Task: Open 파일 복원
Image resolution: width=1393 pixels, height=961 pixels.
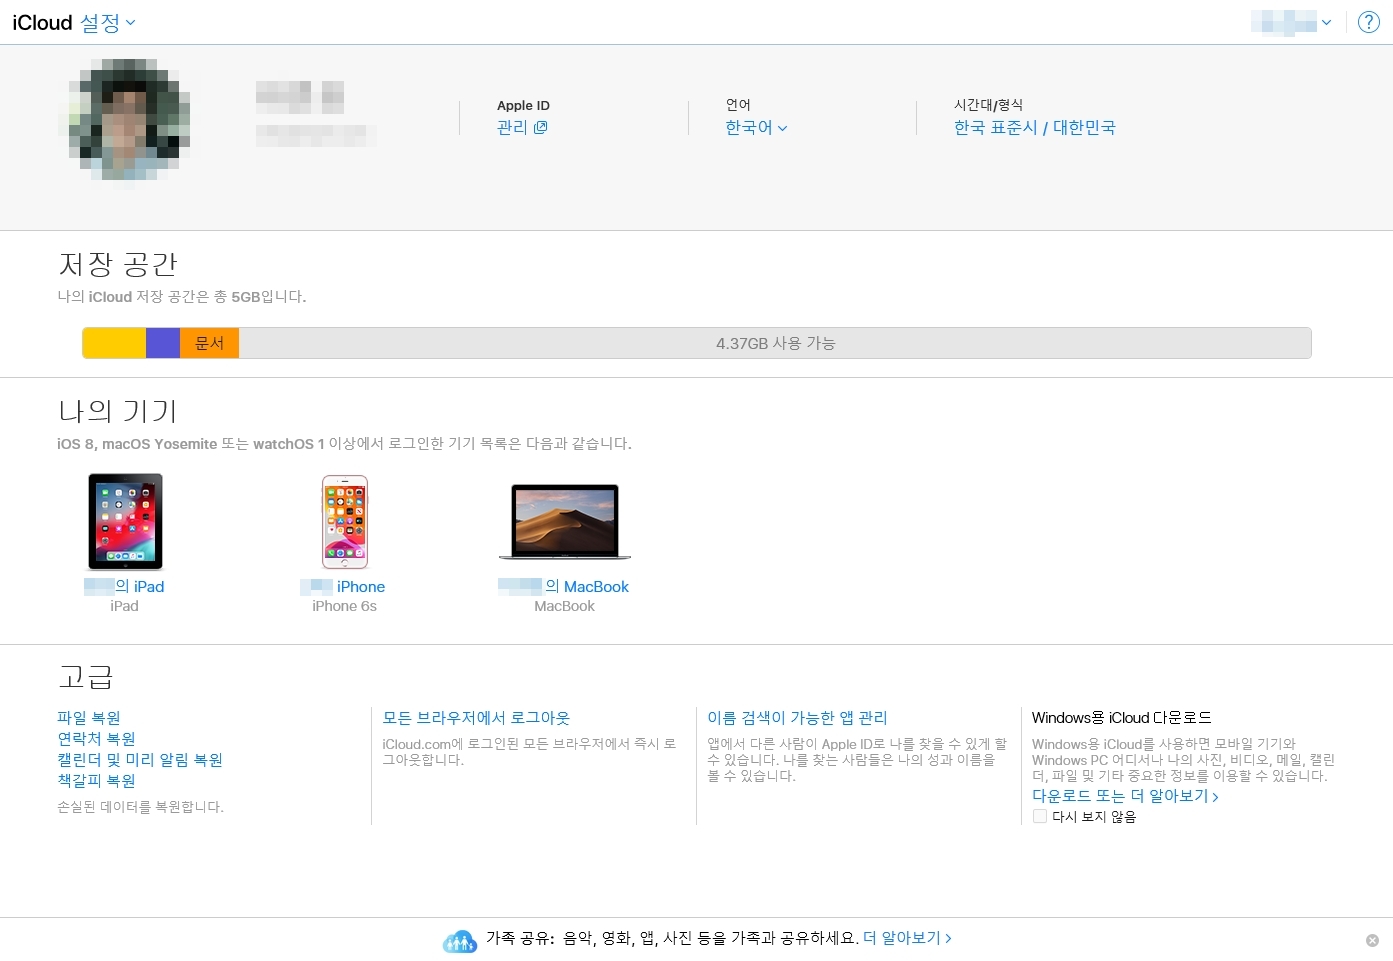Action: tap(89, 717)
